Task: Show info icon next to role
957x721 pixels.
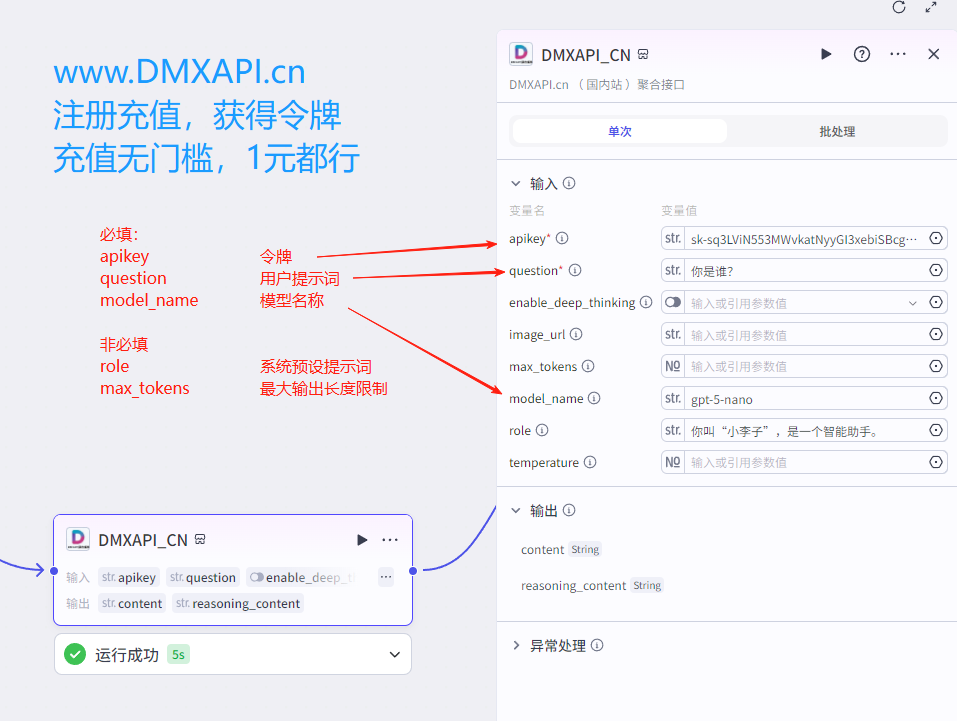Action: 542,430
